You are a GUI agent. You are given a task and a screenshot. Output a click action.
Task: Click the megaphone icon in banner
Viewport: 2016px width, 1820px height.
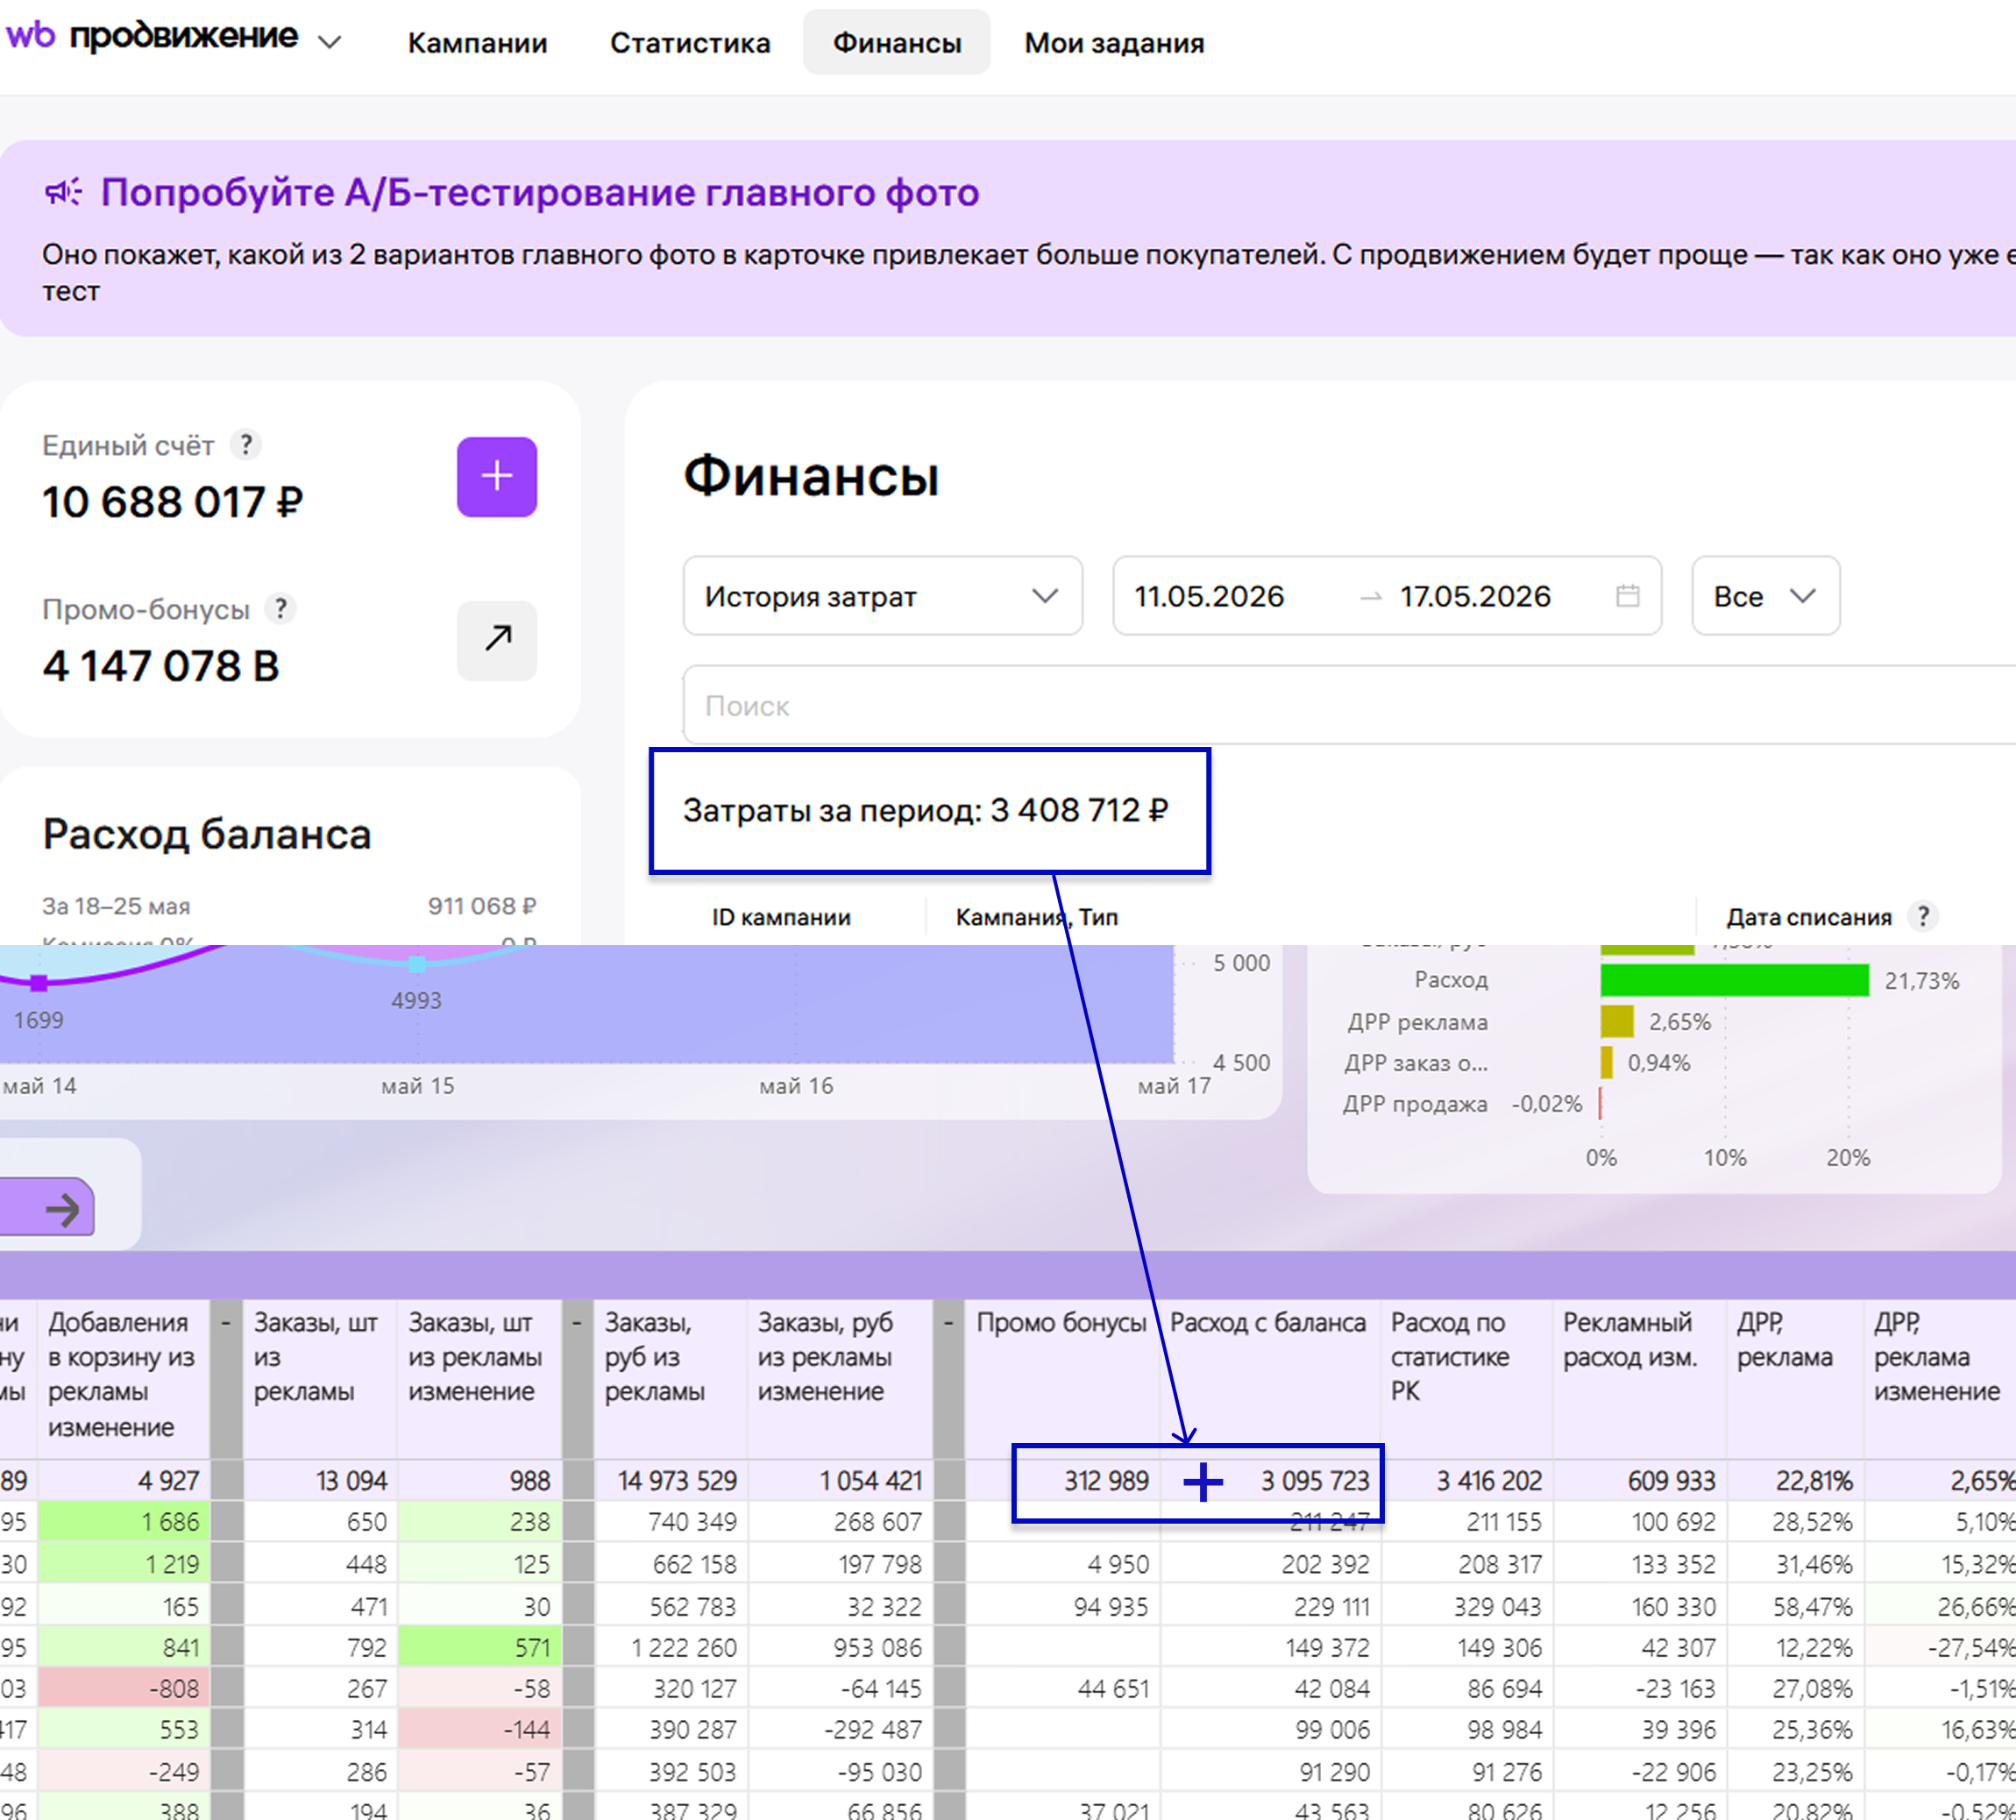pos(63,192)
